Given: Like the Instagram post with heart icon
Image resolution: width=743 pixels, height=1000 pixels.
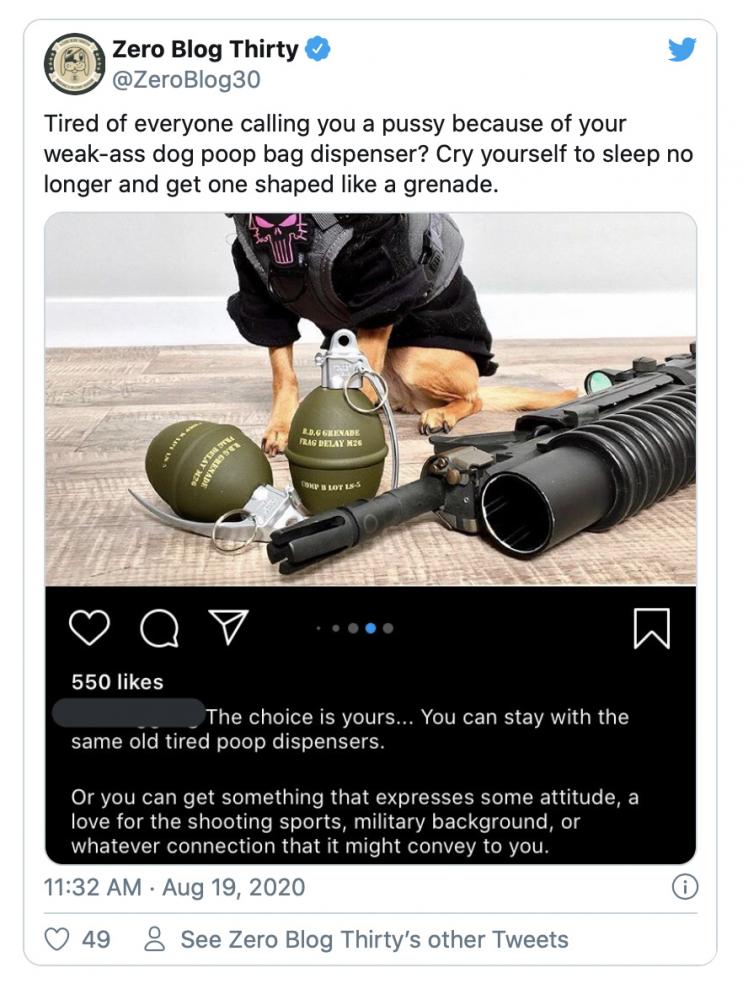Looking at the screenshot, I should click(89, 628).
